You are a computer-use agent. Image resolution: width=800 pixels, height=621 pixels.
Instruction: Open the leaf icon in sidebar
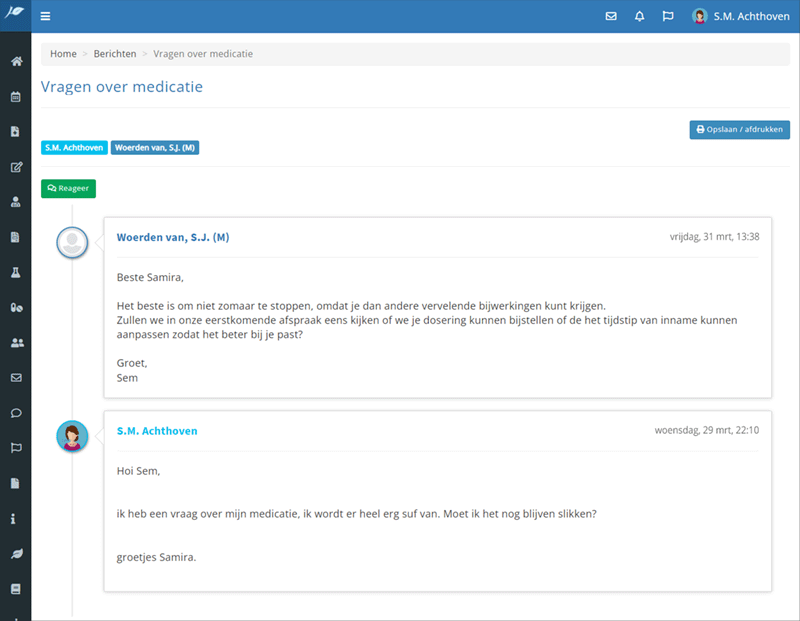16,553
